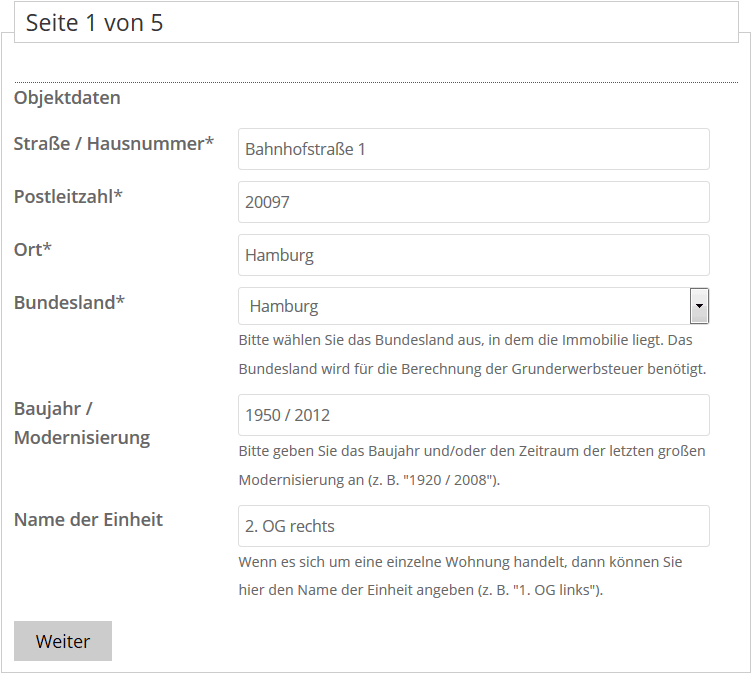Click the 'Seite 1 von 5' header
The width and height of the screenshot is (752, 674).
(94, 23)
